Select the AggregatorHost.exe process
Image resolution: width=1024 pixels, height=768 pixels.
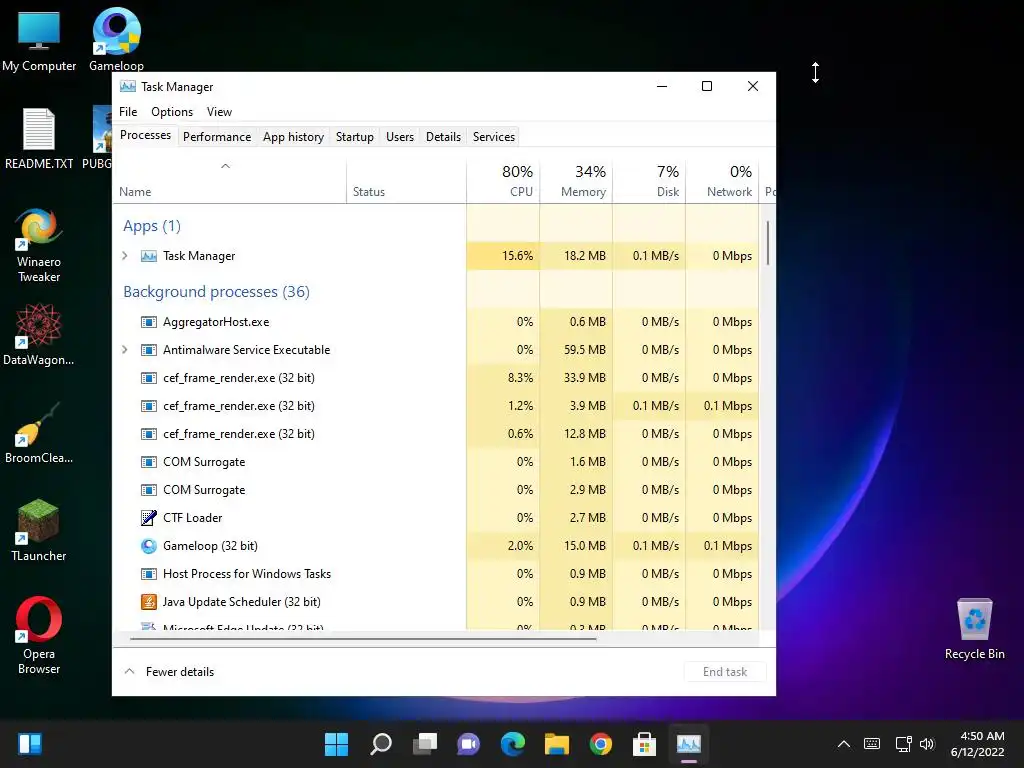click(436, 322)
